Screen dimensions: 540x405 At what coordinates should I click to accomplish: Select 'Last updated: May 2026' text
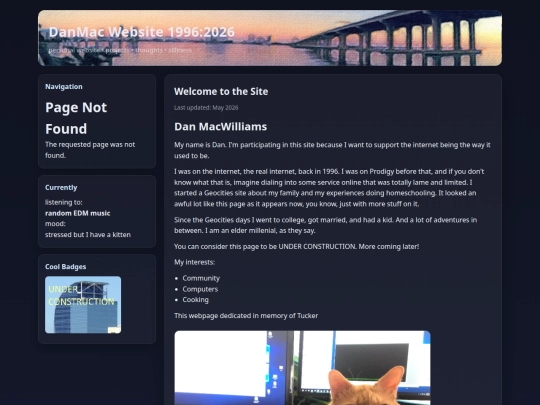[x=206, y=107]
